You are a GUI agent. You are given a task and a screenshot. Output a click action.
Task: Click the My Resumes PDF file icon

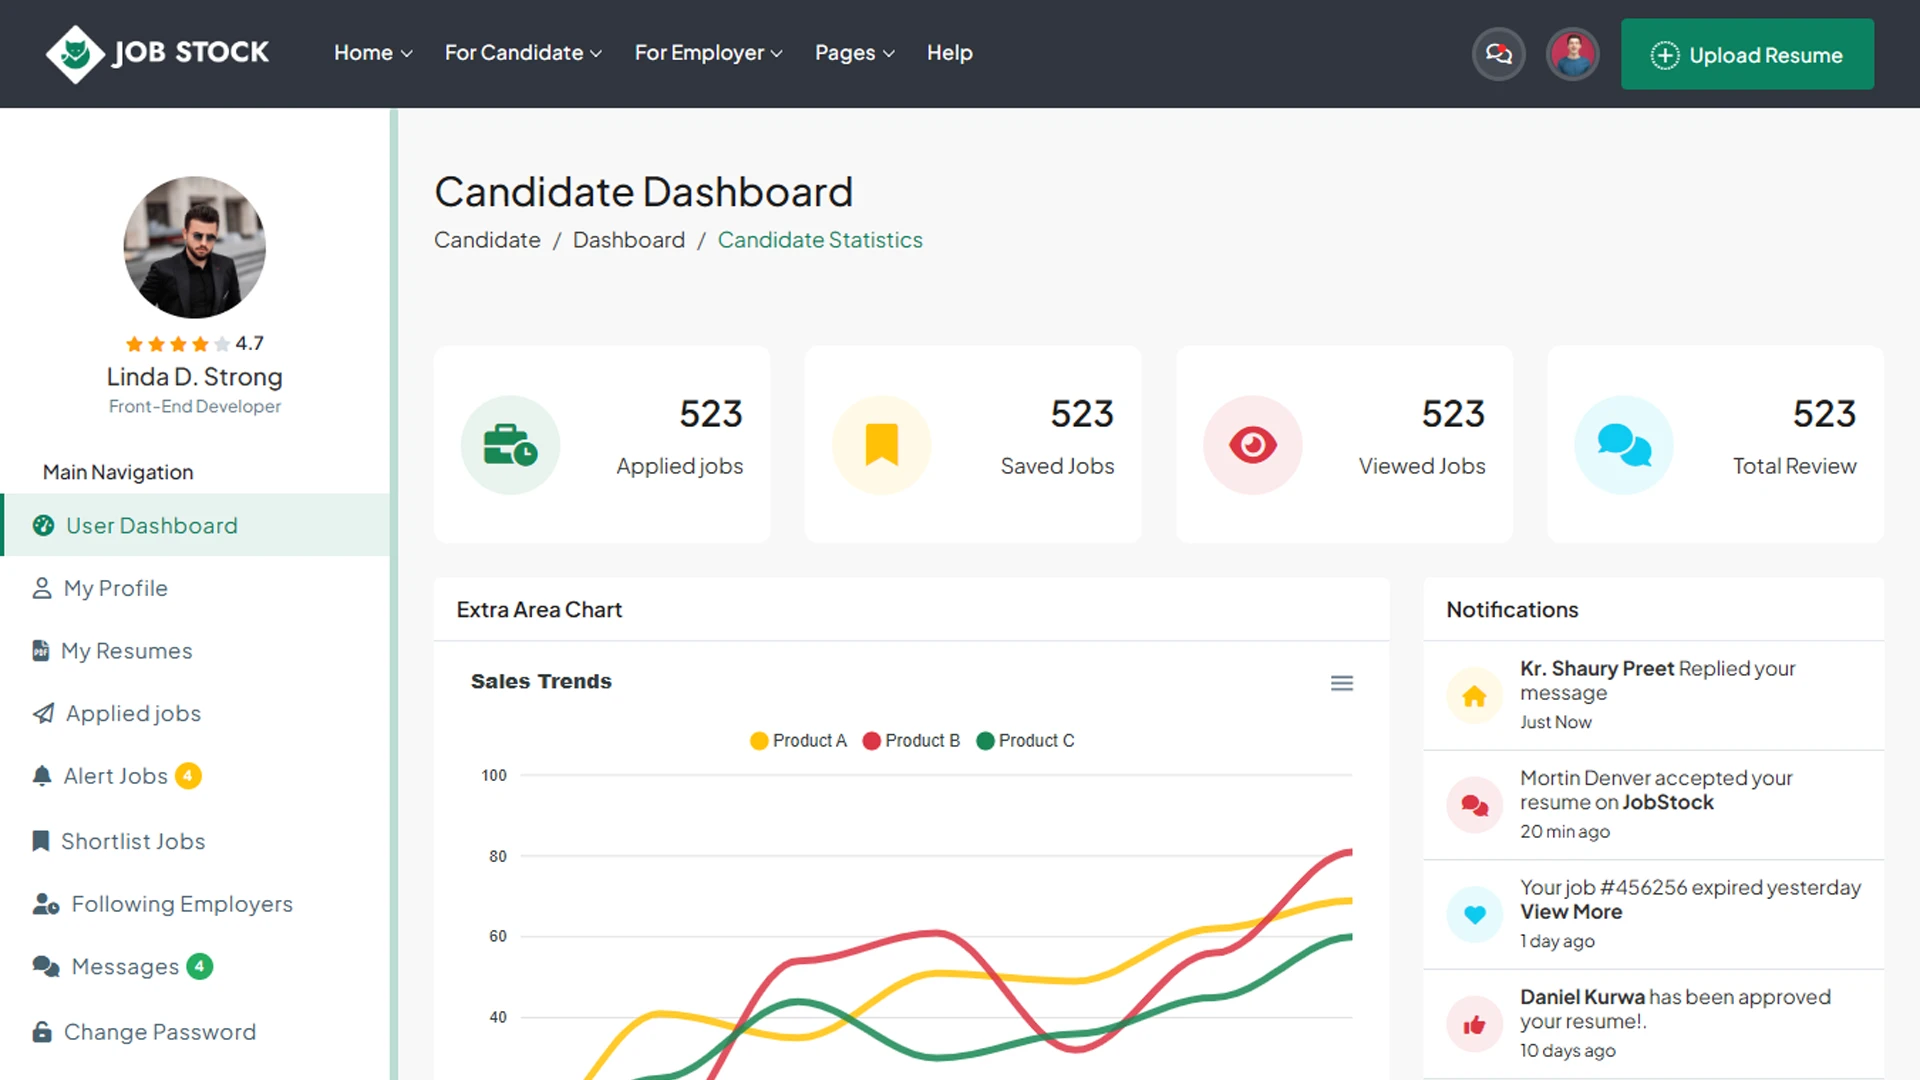pos(40,651)
